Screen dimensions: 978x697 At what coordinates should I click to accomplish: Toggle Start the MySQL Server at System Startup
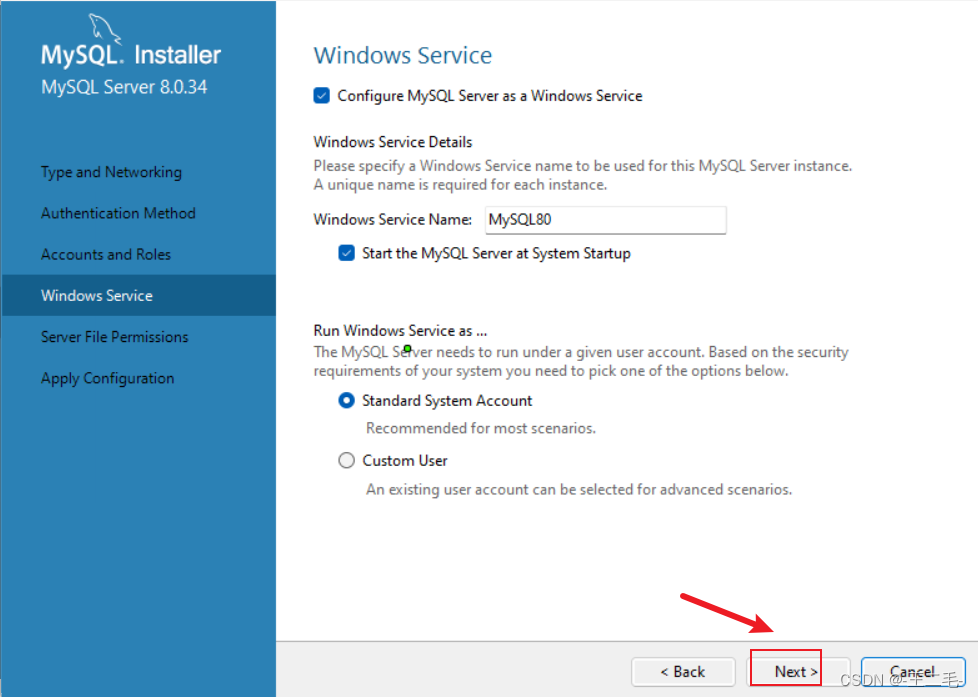click(346, 253)
